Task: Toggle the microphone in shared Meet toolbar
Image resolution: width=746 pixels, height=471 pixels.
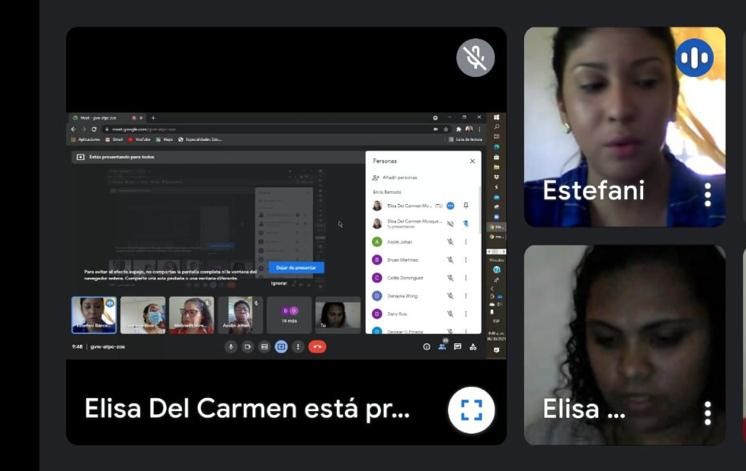Action: (x=231, y=347)
